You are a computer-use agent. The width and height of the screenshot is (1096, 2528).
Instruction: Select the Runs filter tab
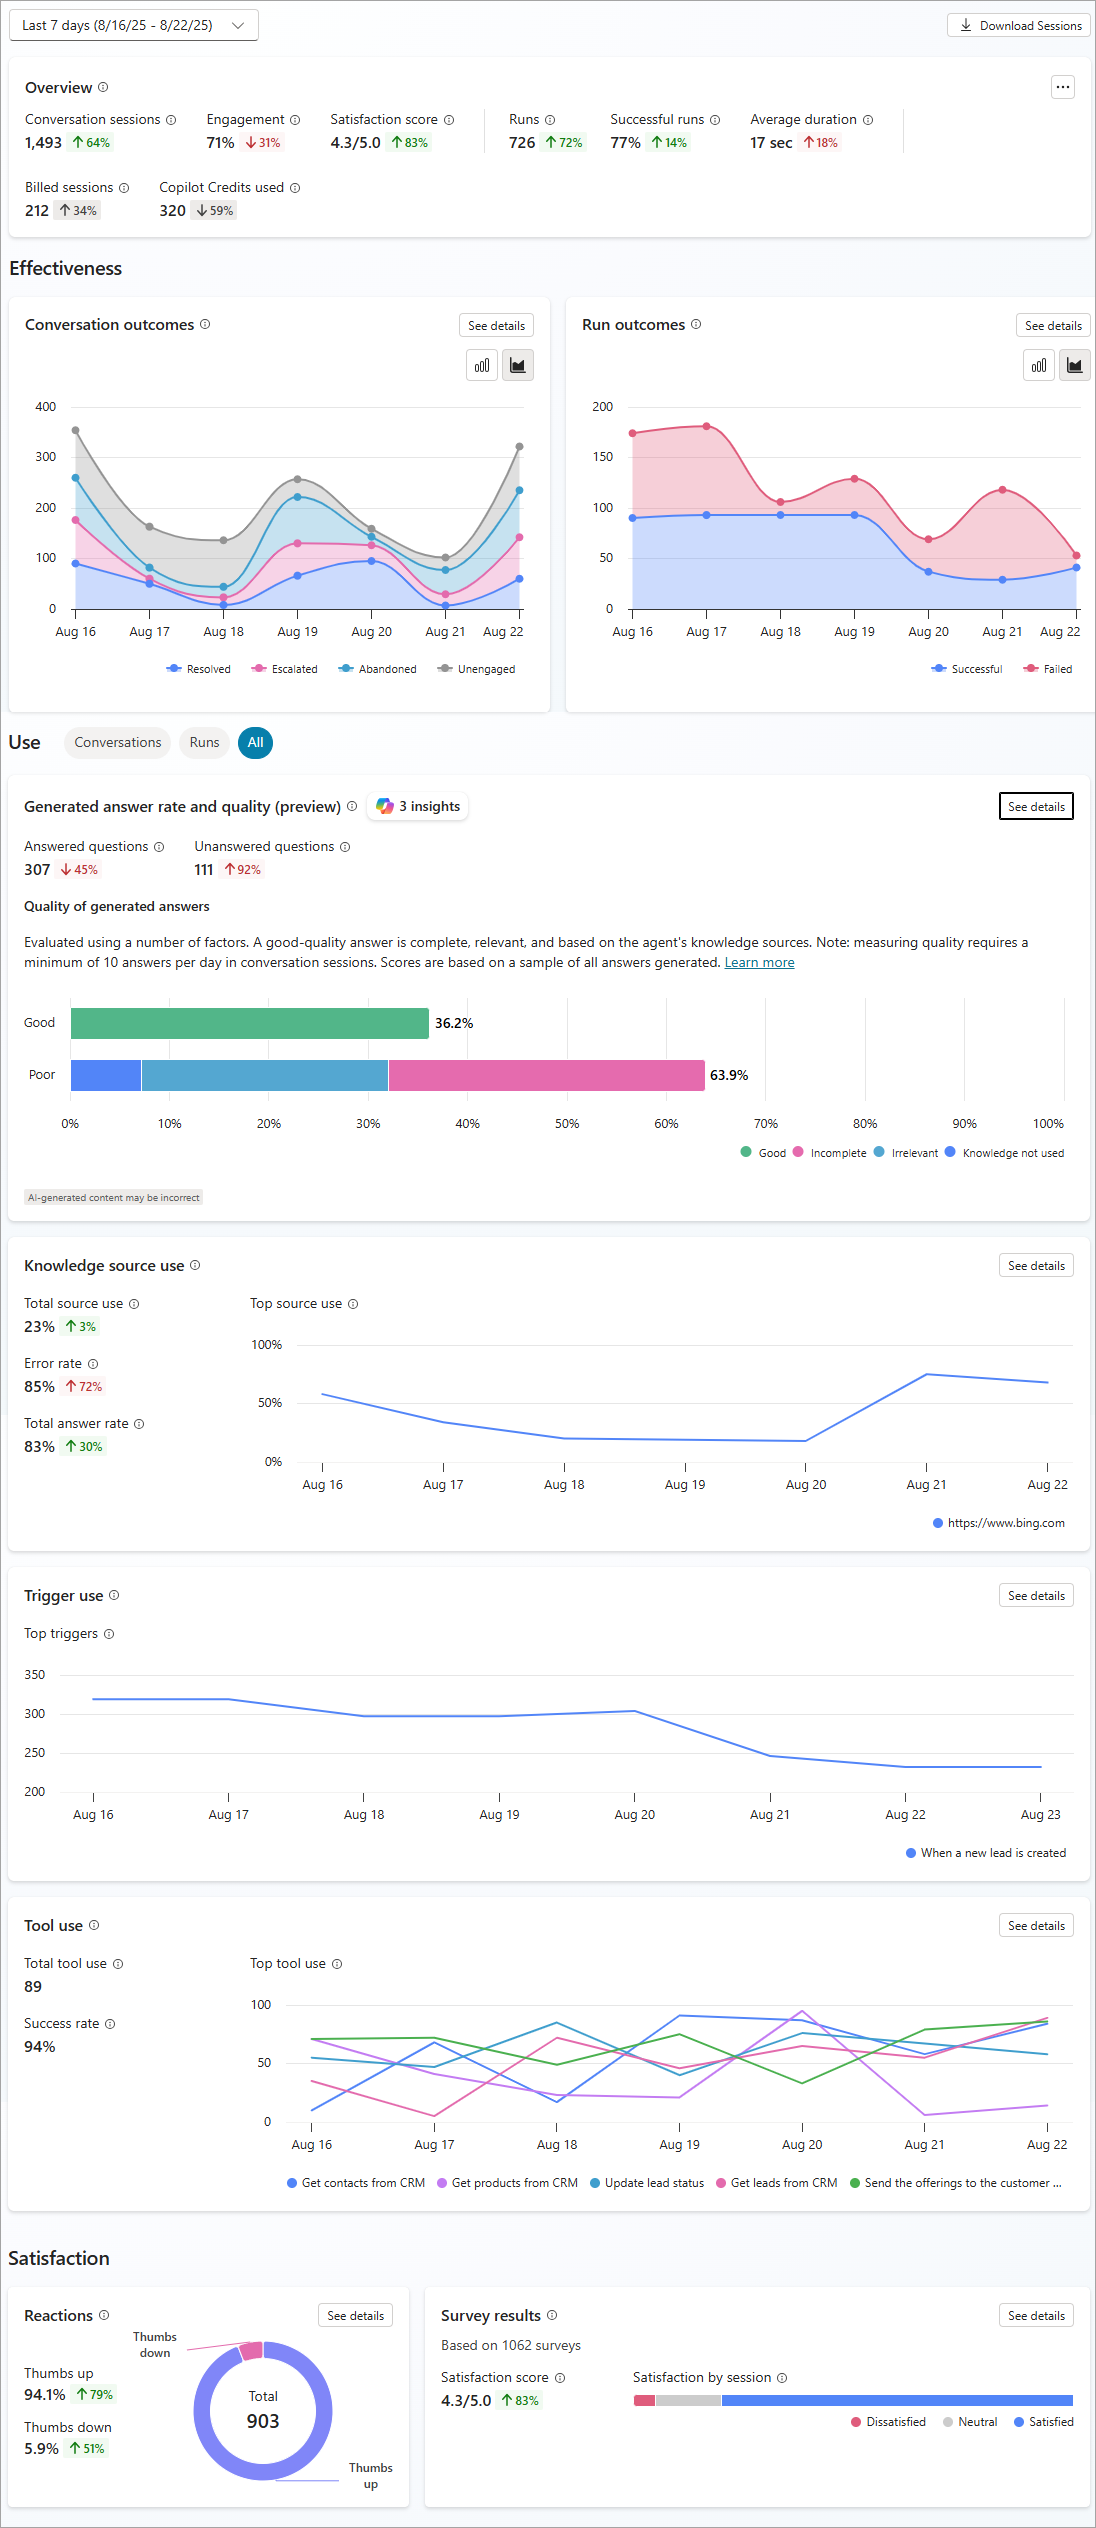pos(204,743)
